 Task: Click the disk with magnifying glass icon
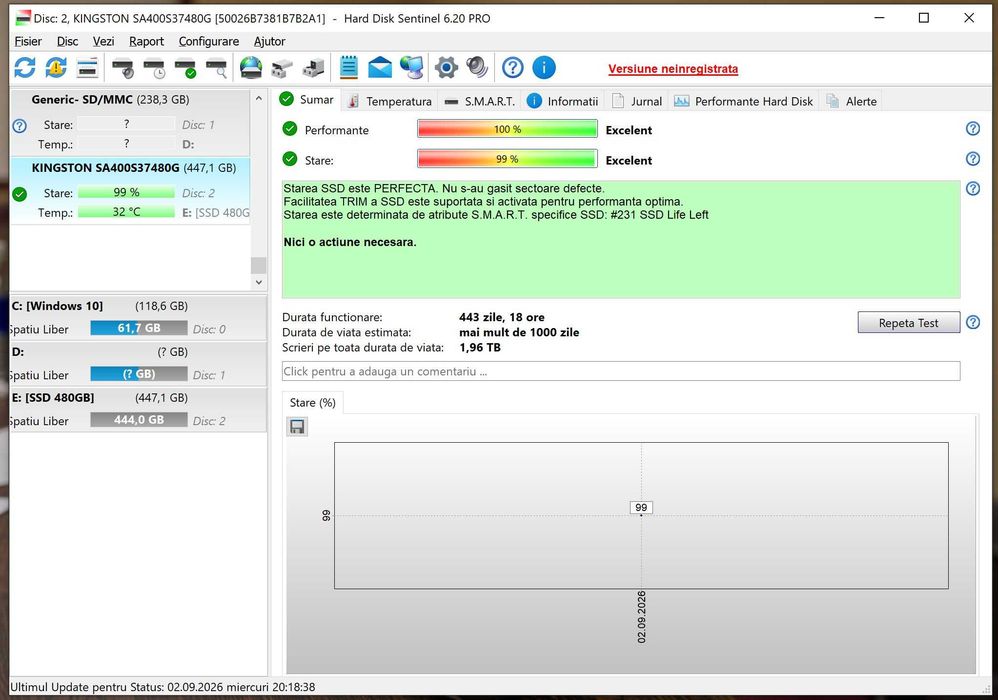click(216, 67)
